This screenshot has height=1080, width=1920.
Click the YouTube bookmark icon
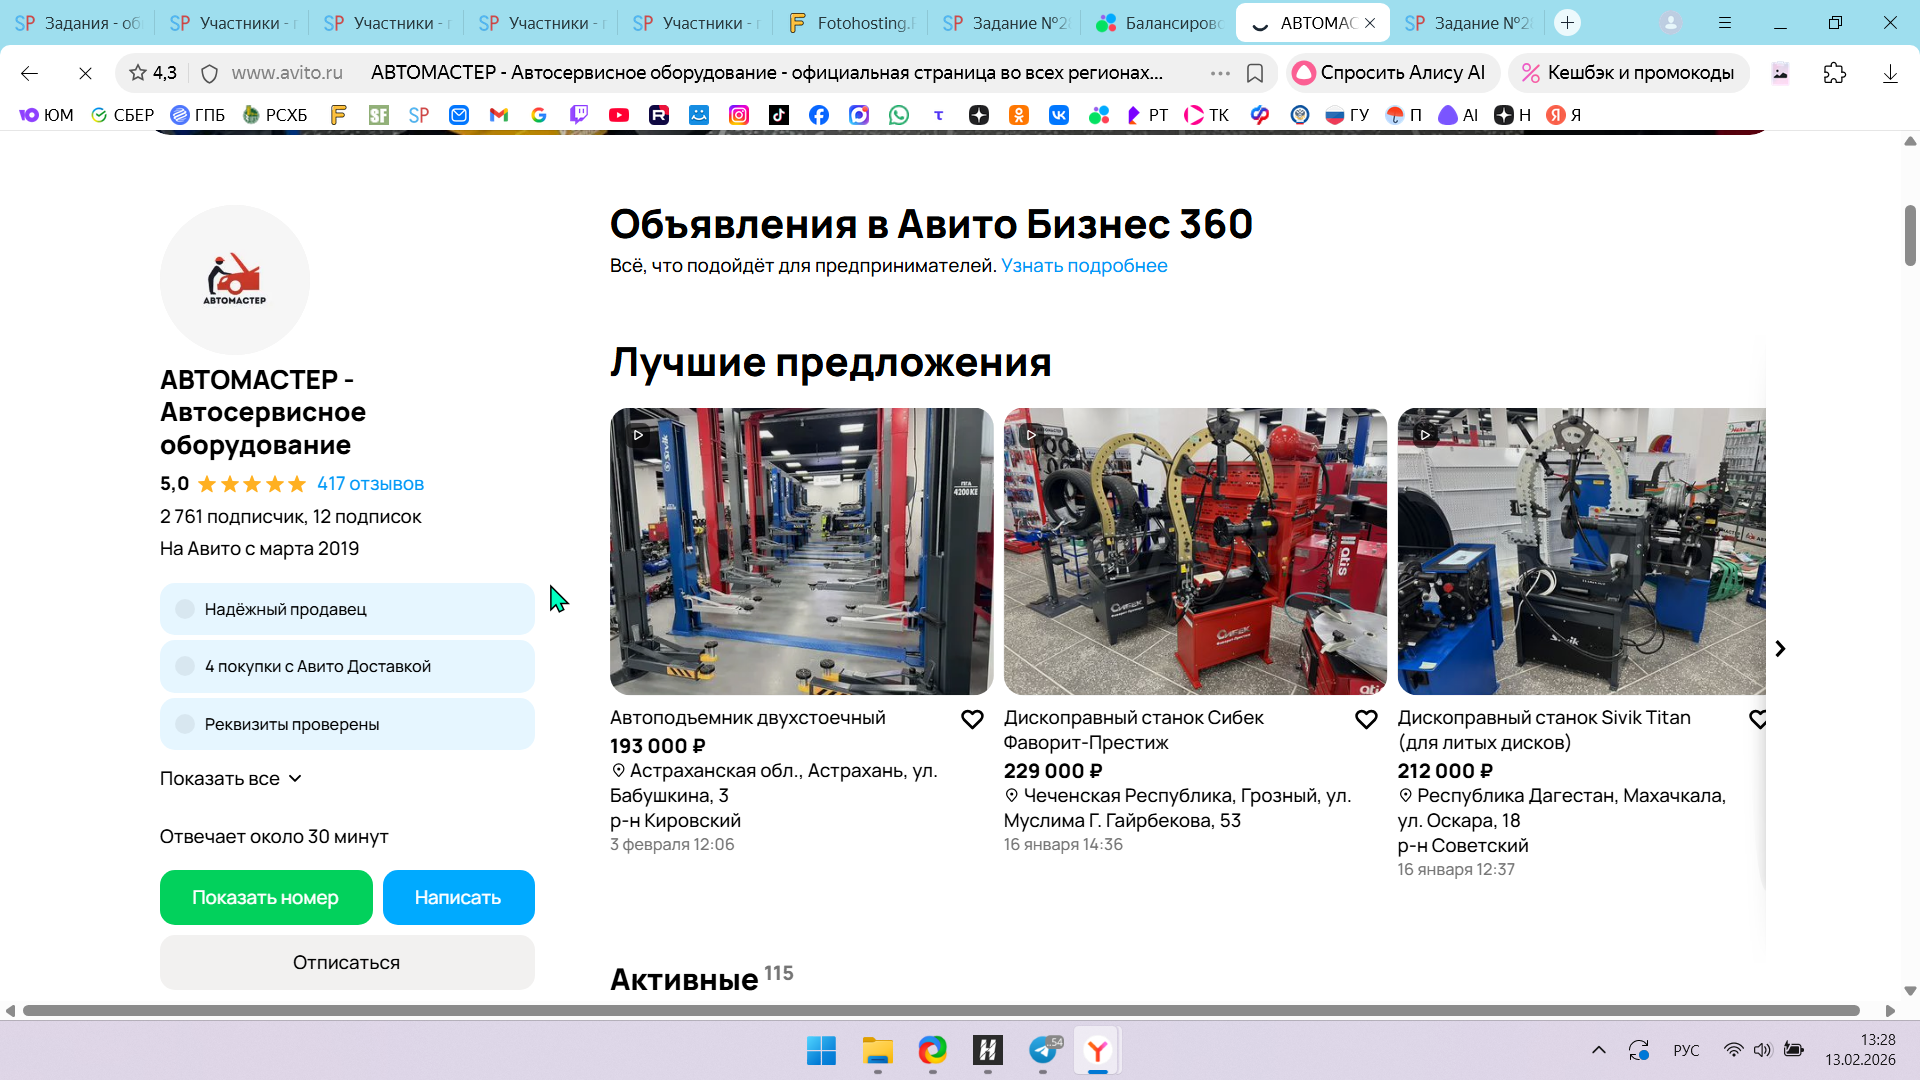(619, 115)
